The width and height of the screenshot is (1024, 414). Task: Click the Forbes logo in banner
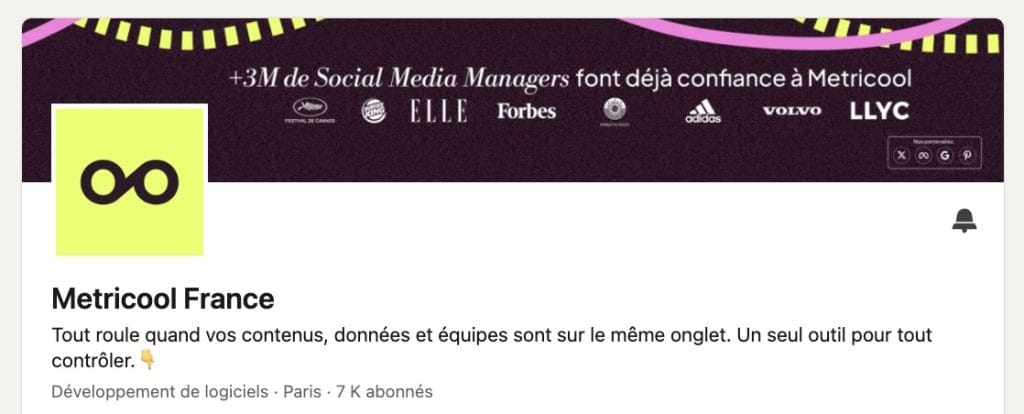click(526, 111)
